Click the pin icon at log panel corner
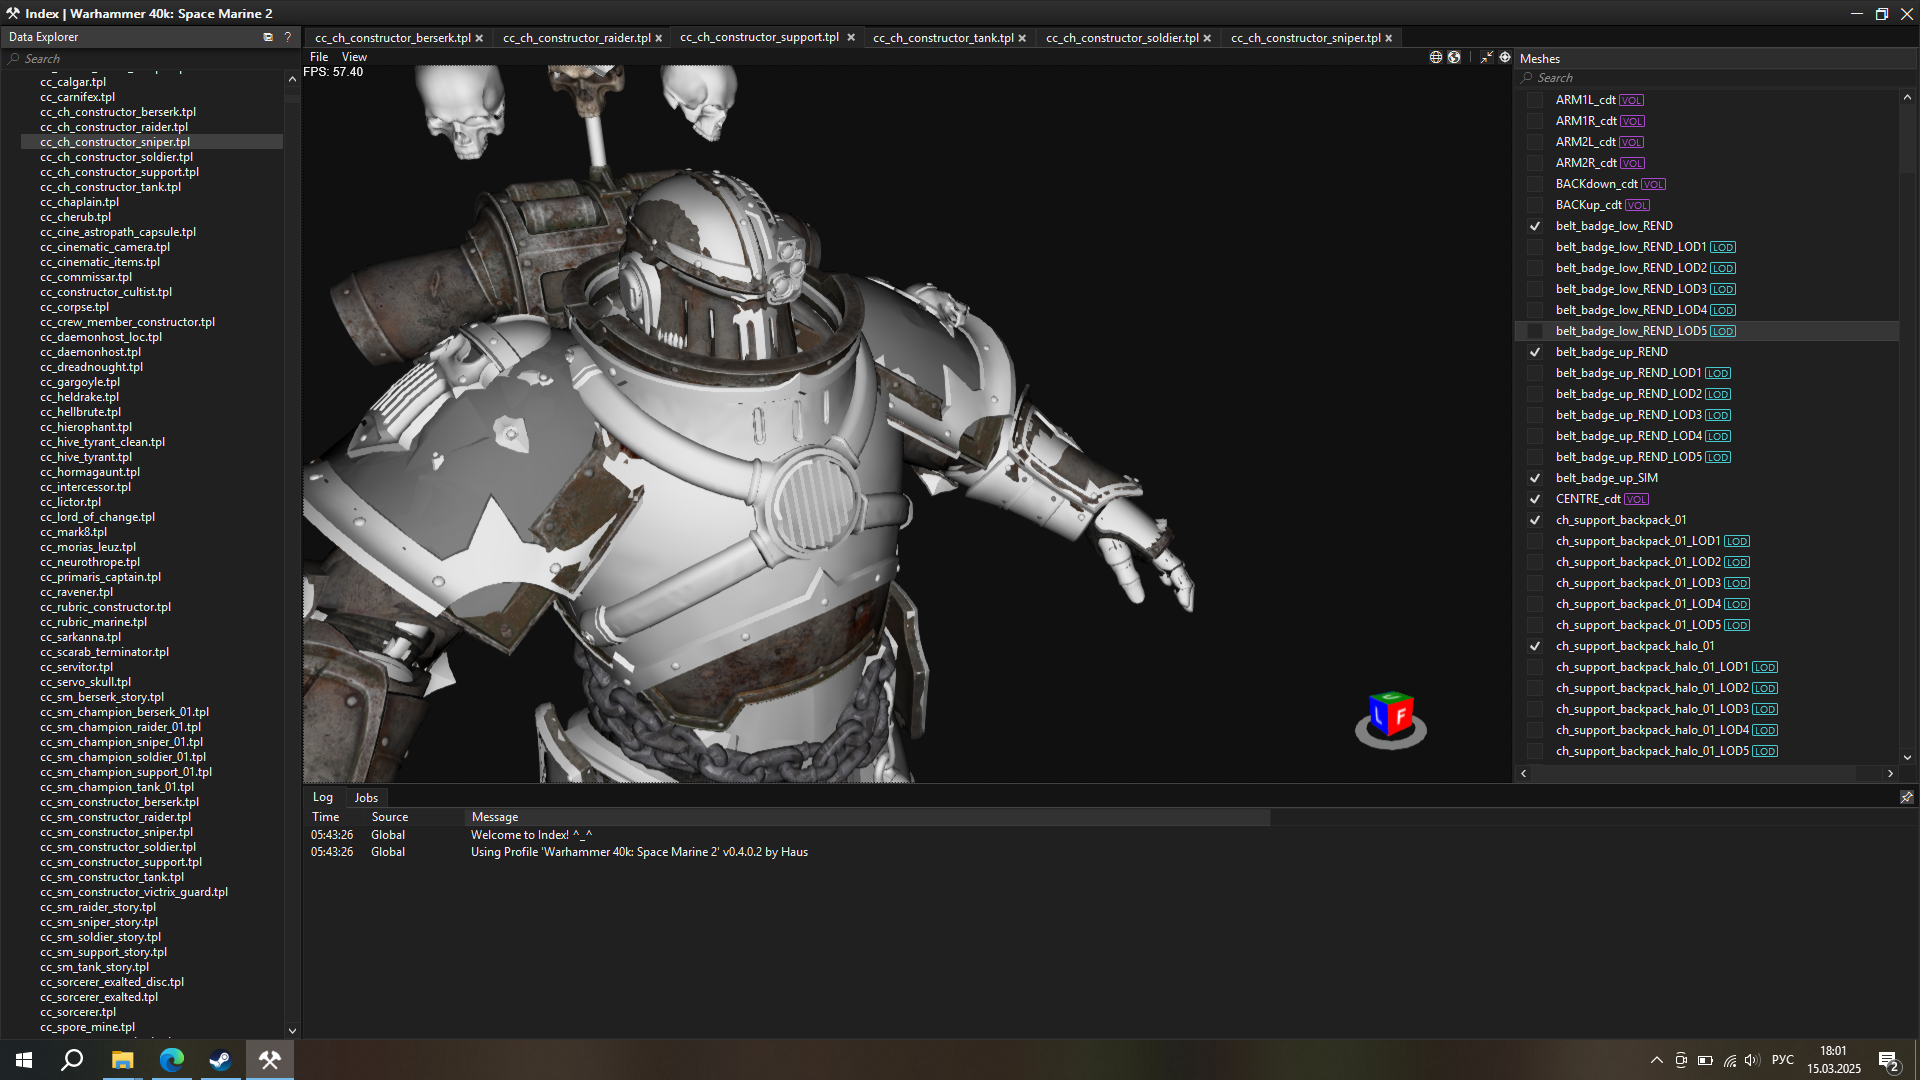 point(1907,797)
